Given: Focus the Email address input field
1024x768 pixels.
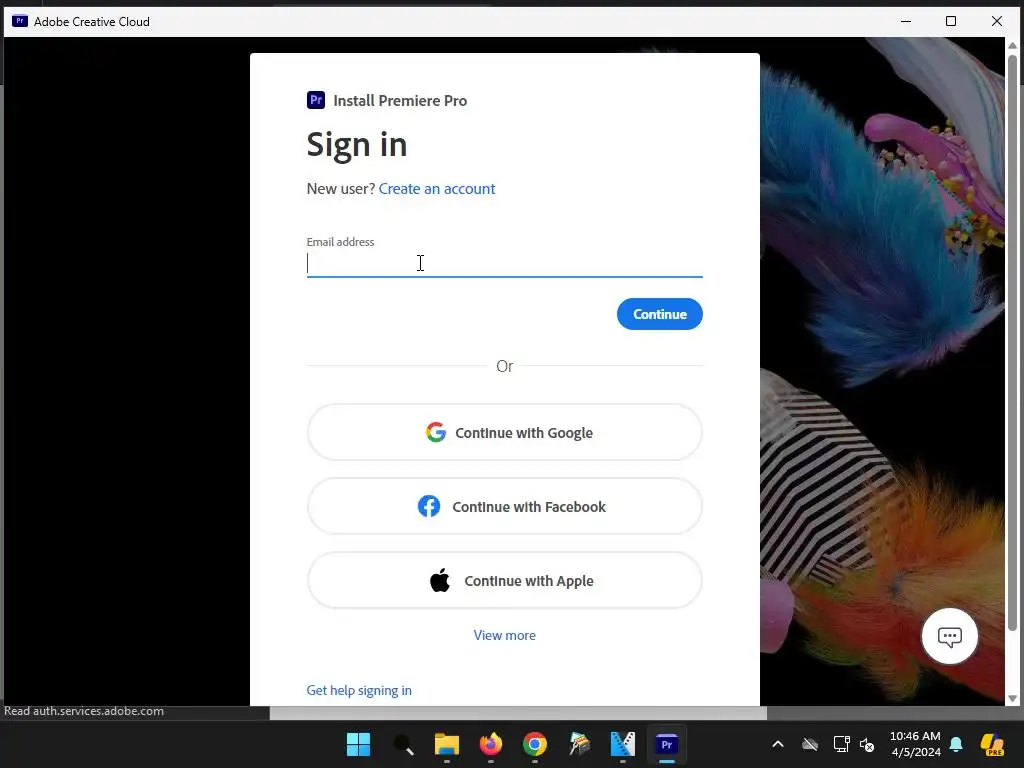Looking at the screenshot, I should coord(505,263).
